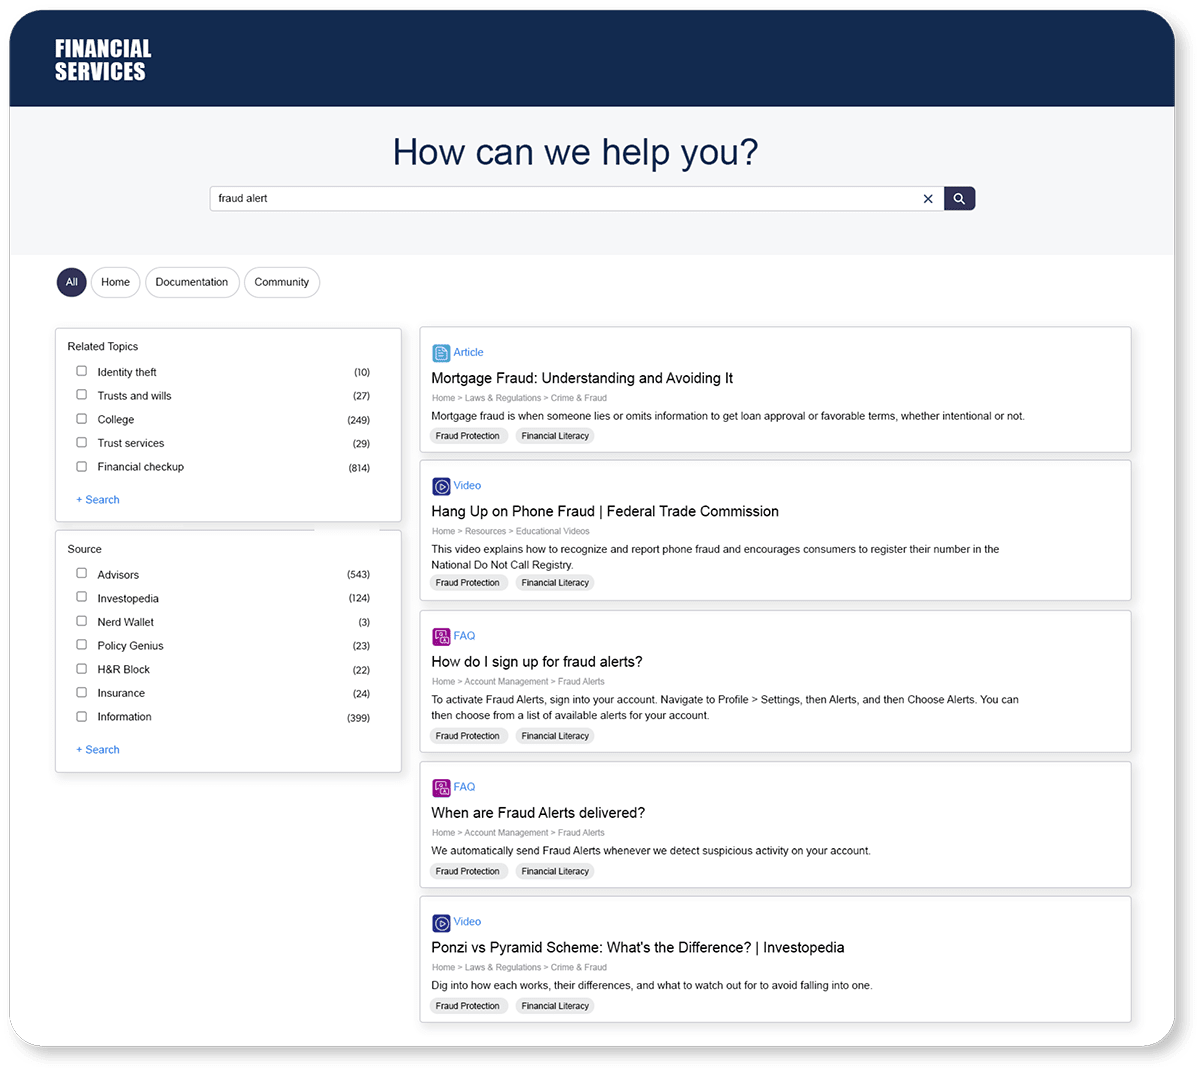This screenshot has height=1071, width=1200.
Task: Click the Article icon on Mortgage Fraud result
Action: tap(441, 353)
